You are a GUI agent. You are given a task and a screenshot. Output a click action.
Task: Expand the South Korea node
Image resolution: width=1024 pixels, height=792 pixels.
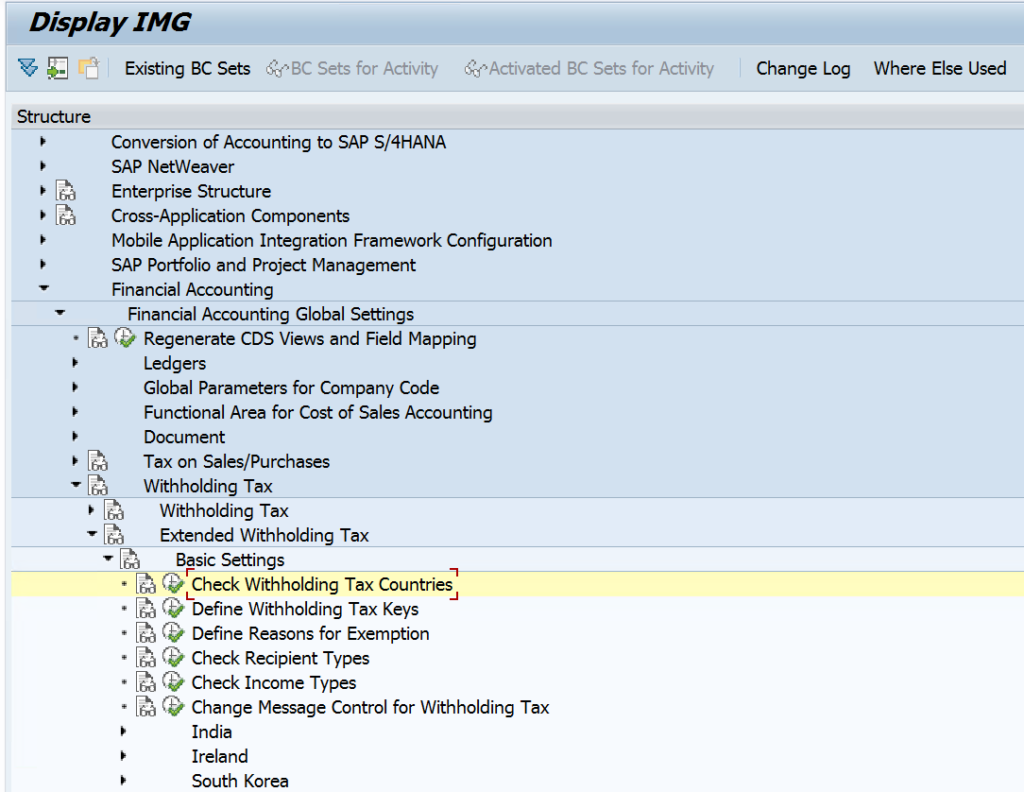coord(123,780)
